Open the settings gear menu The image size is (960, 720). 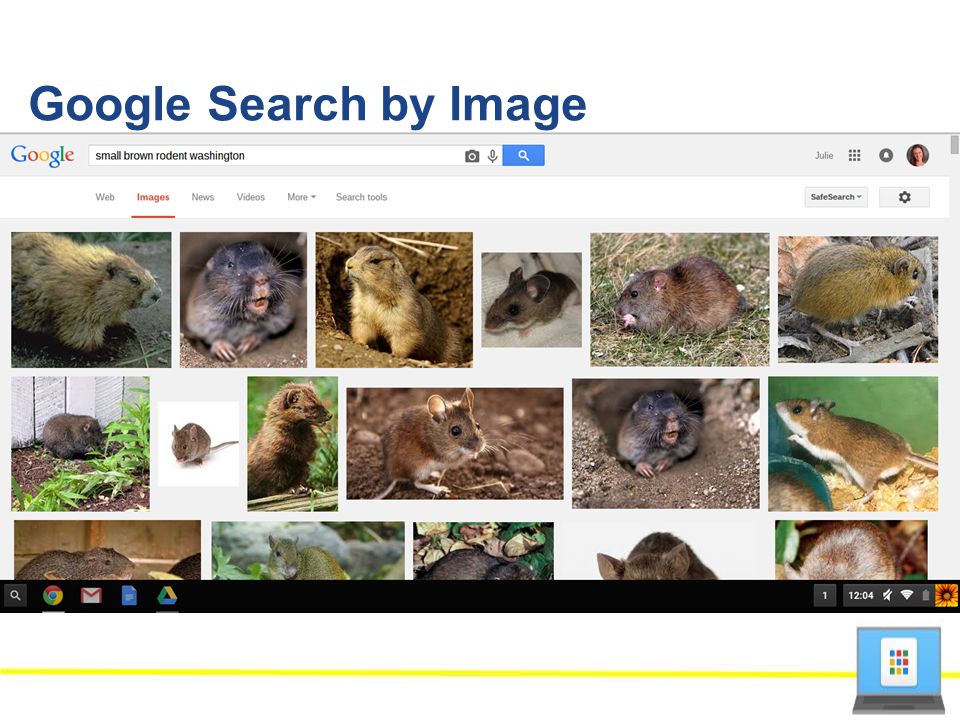point(904,197)
